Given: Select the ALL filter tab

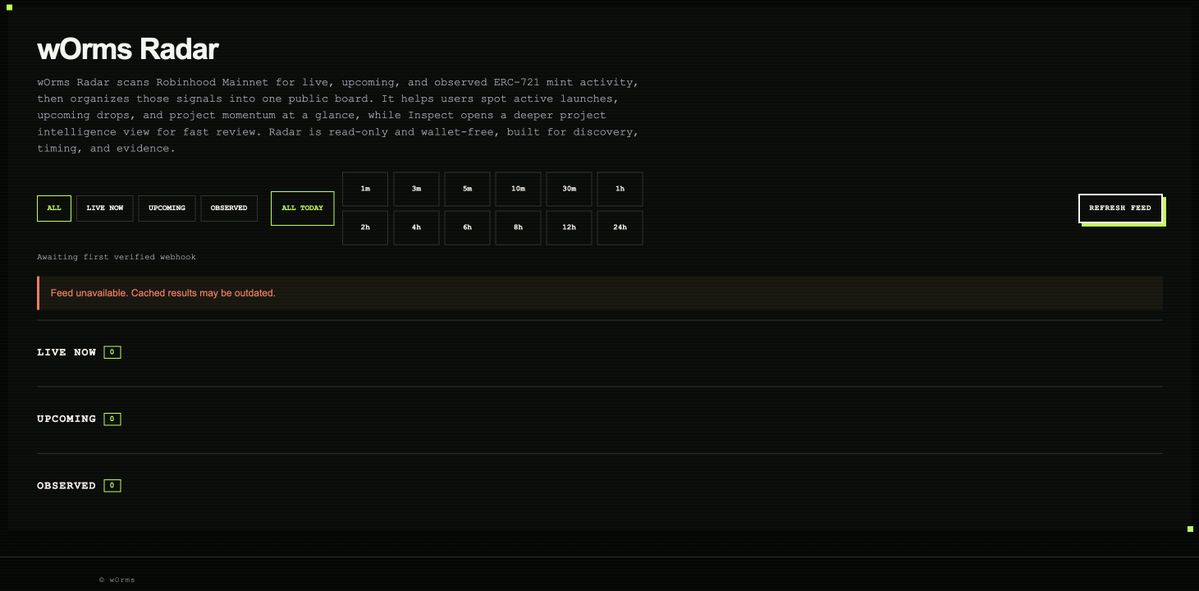Looking at the screenshot, I should (54, 208).
